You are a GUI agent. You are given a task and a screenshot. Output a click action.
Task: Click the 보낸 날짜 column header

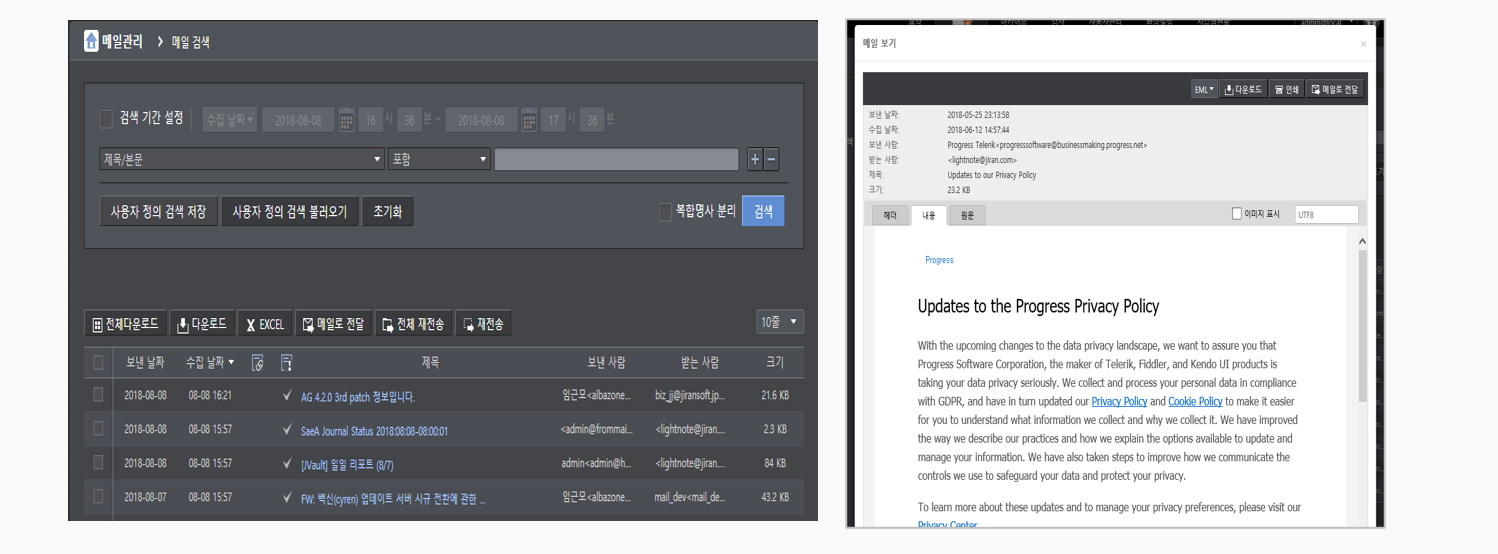[144, 362]
